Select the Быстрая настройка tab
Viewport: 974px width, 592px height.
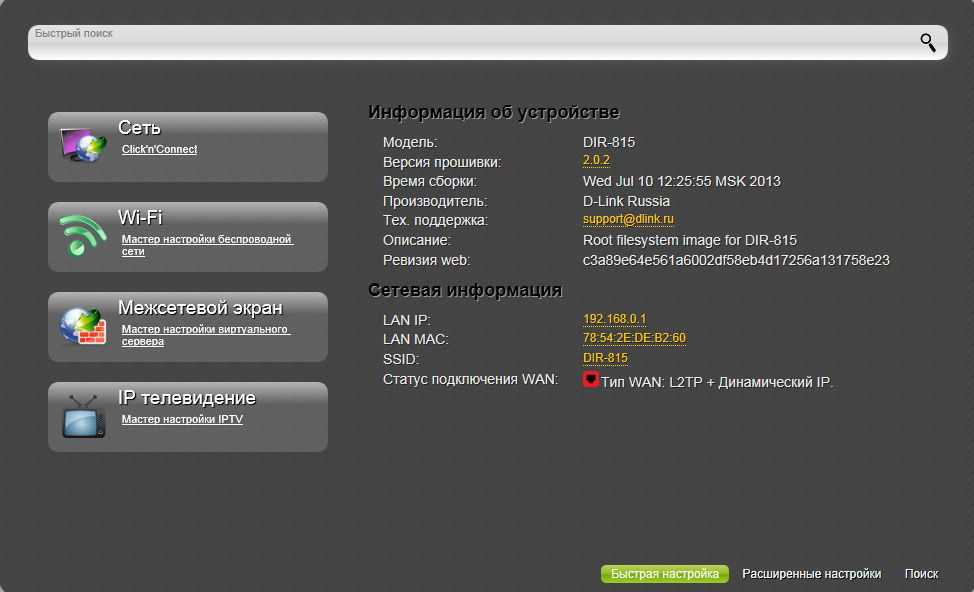[x=664, y=574]
